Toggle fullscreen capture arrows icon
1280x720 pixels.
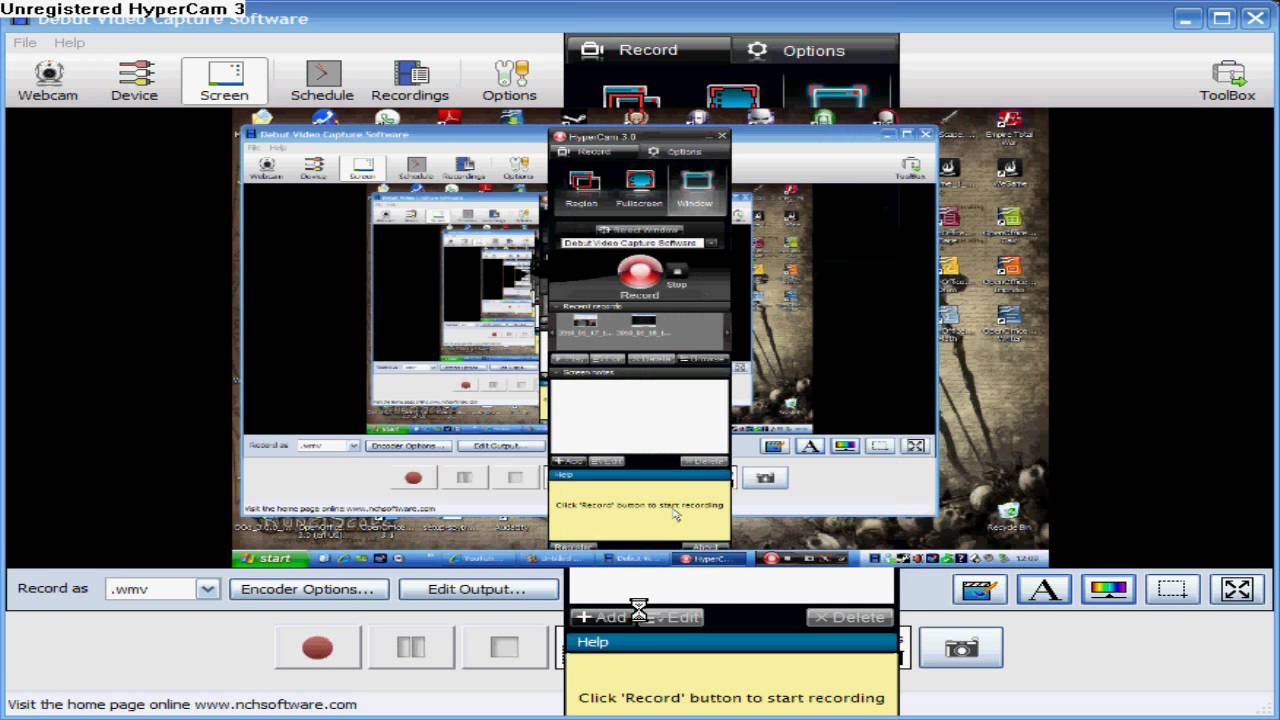pos(1237,589)
